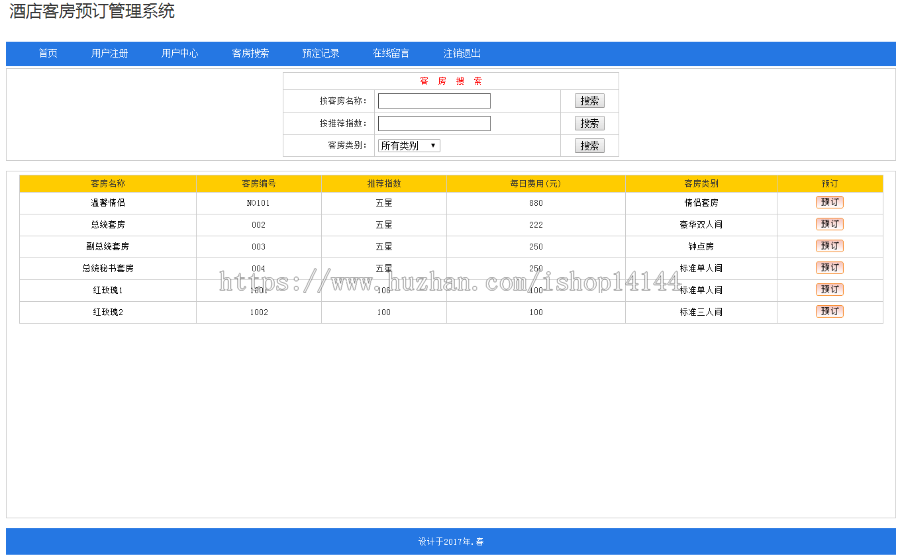Click 搜索 button for 按客房名称

coord(589,101)
